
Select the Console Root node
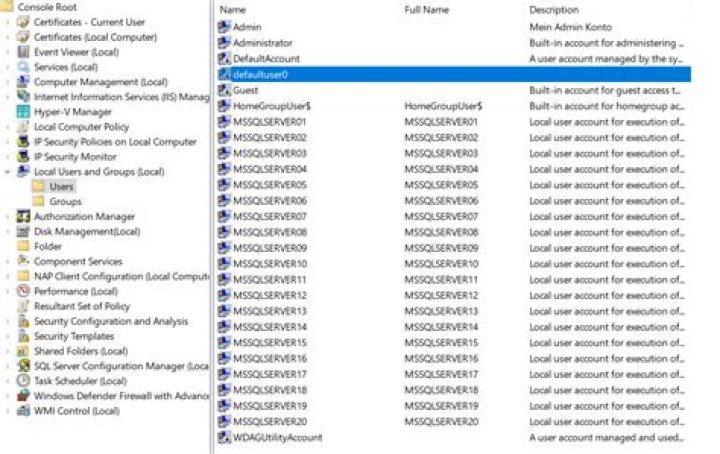[47, 7]
